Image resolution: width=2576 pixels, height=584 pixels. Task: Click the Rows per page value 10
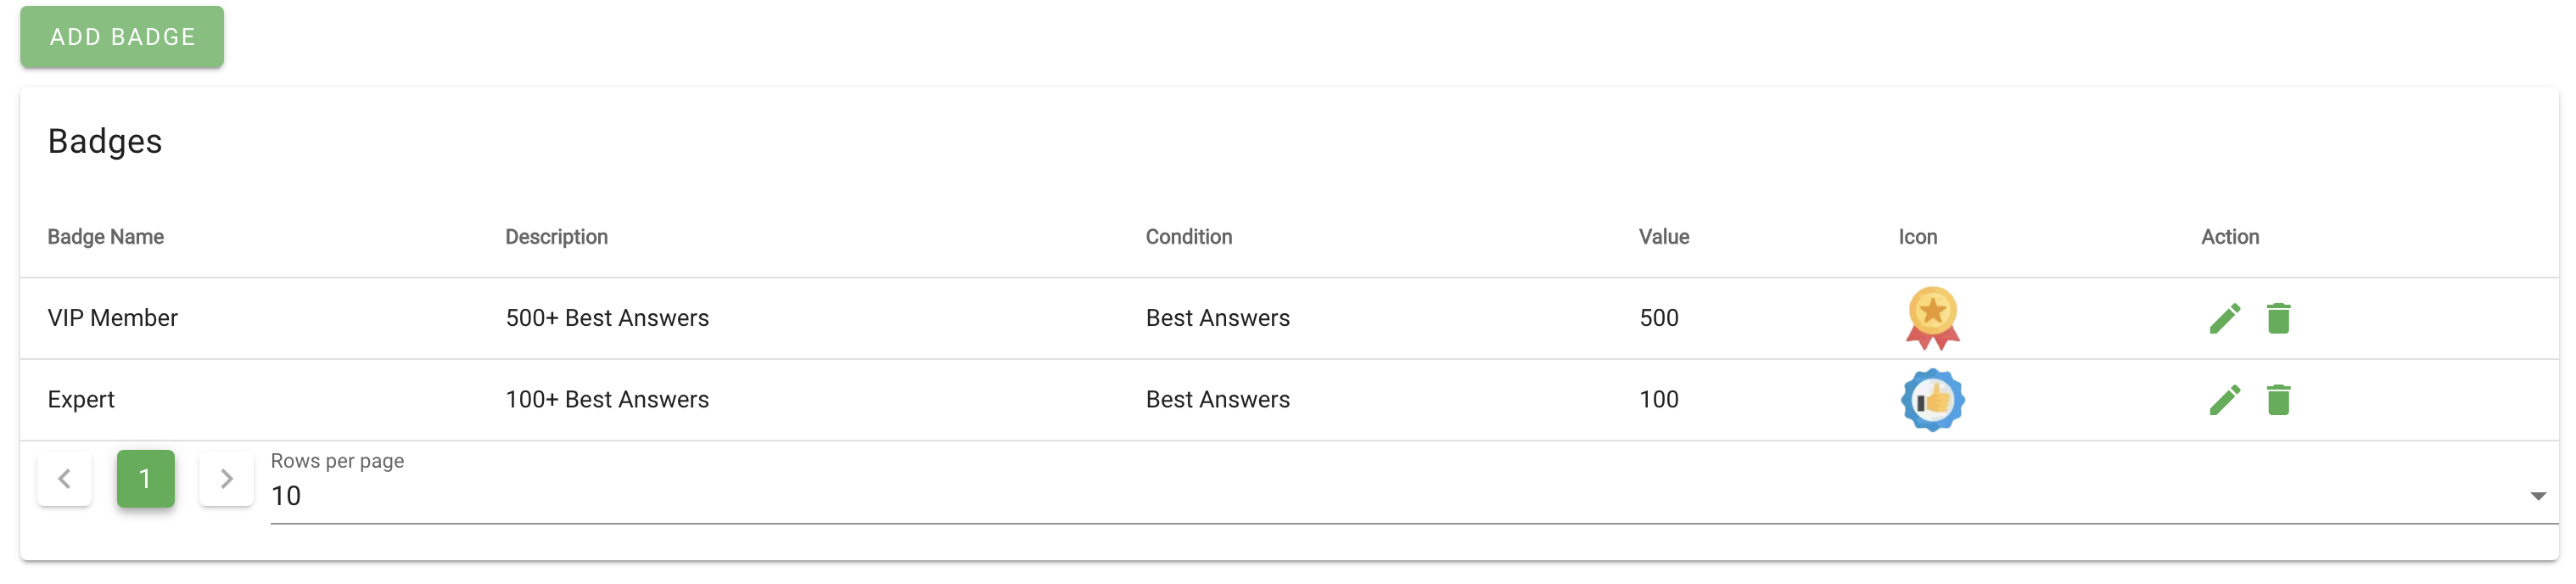[x=286, y=496]
